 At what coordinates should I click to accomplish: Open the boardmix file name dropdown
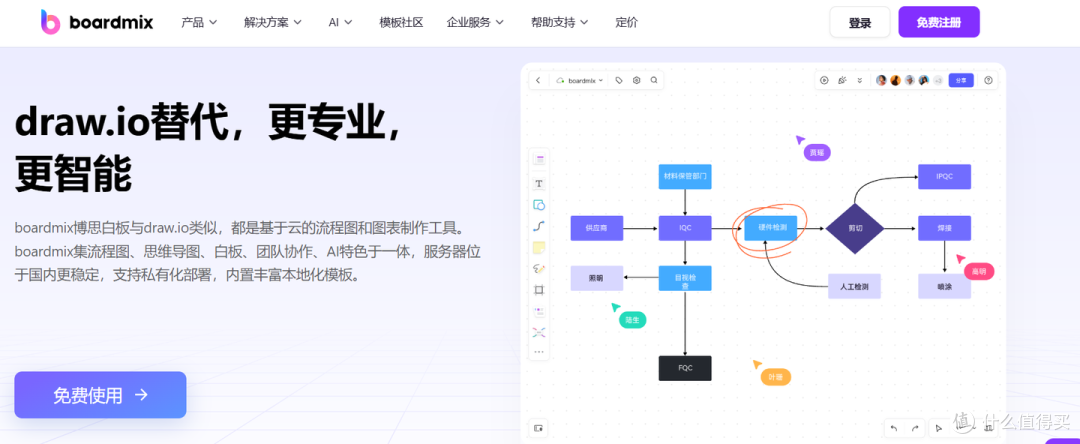579,80
